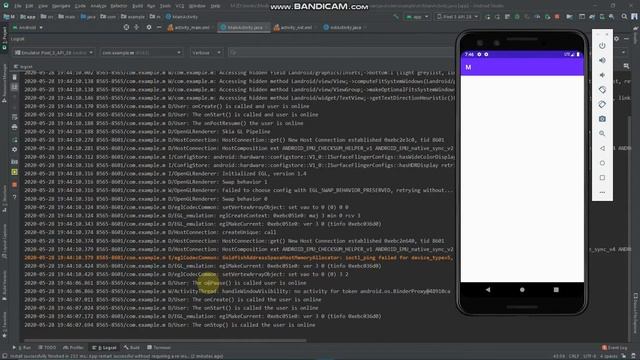This screenshot has height=360, width=640.
Task: Open the emulator extended controls (three dots)
Action: coord(602,192)
